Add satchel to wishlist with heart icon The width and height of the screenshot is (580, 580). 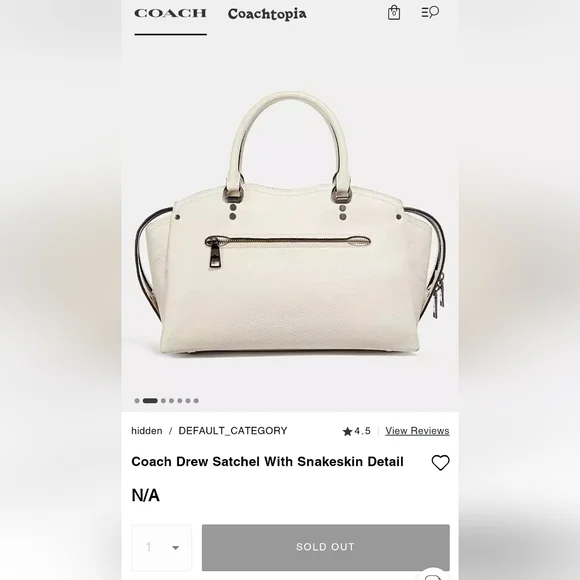click(440, 462)
